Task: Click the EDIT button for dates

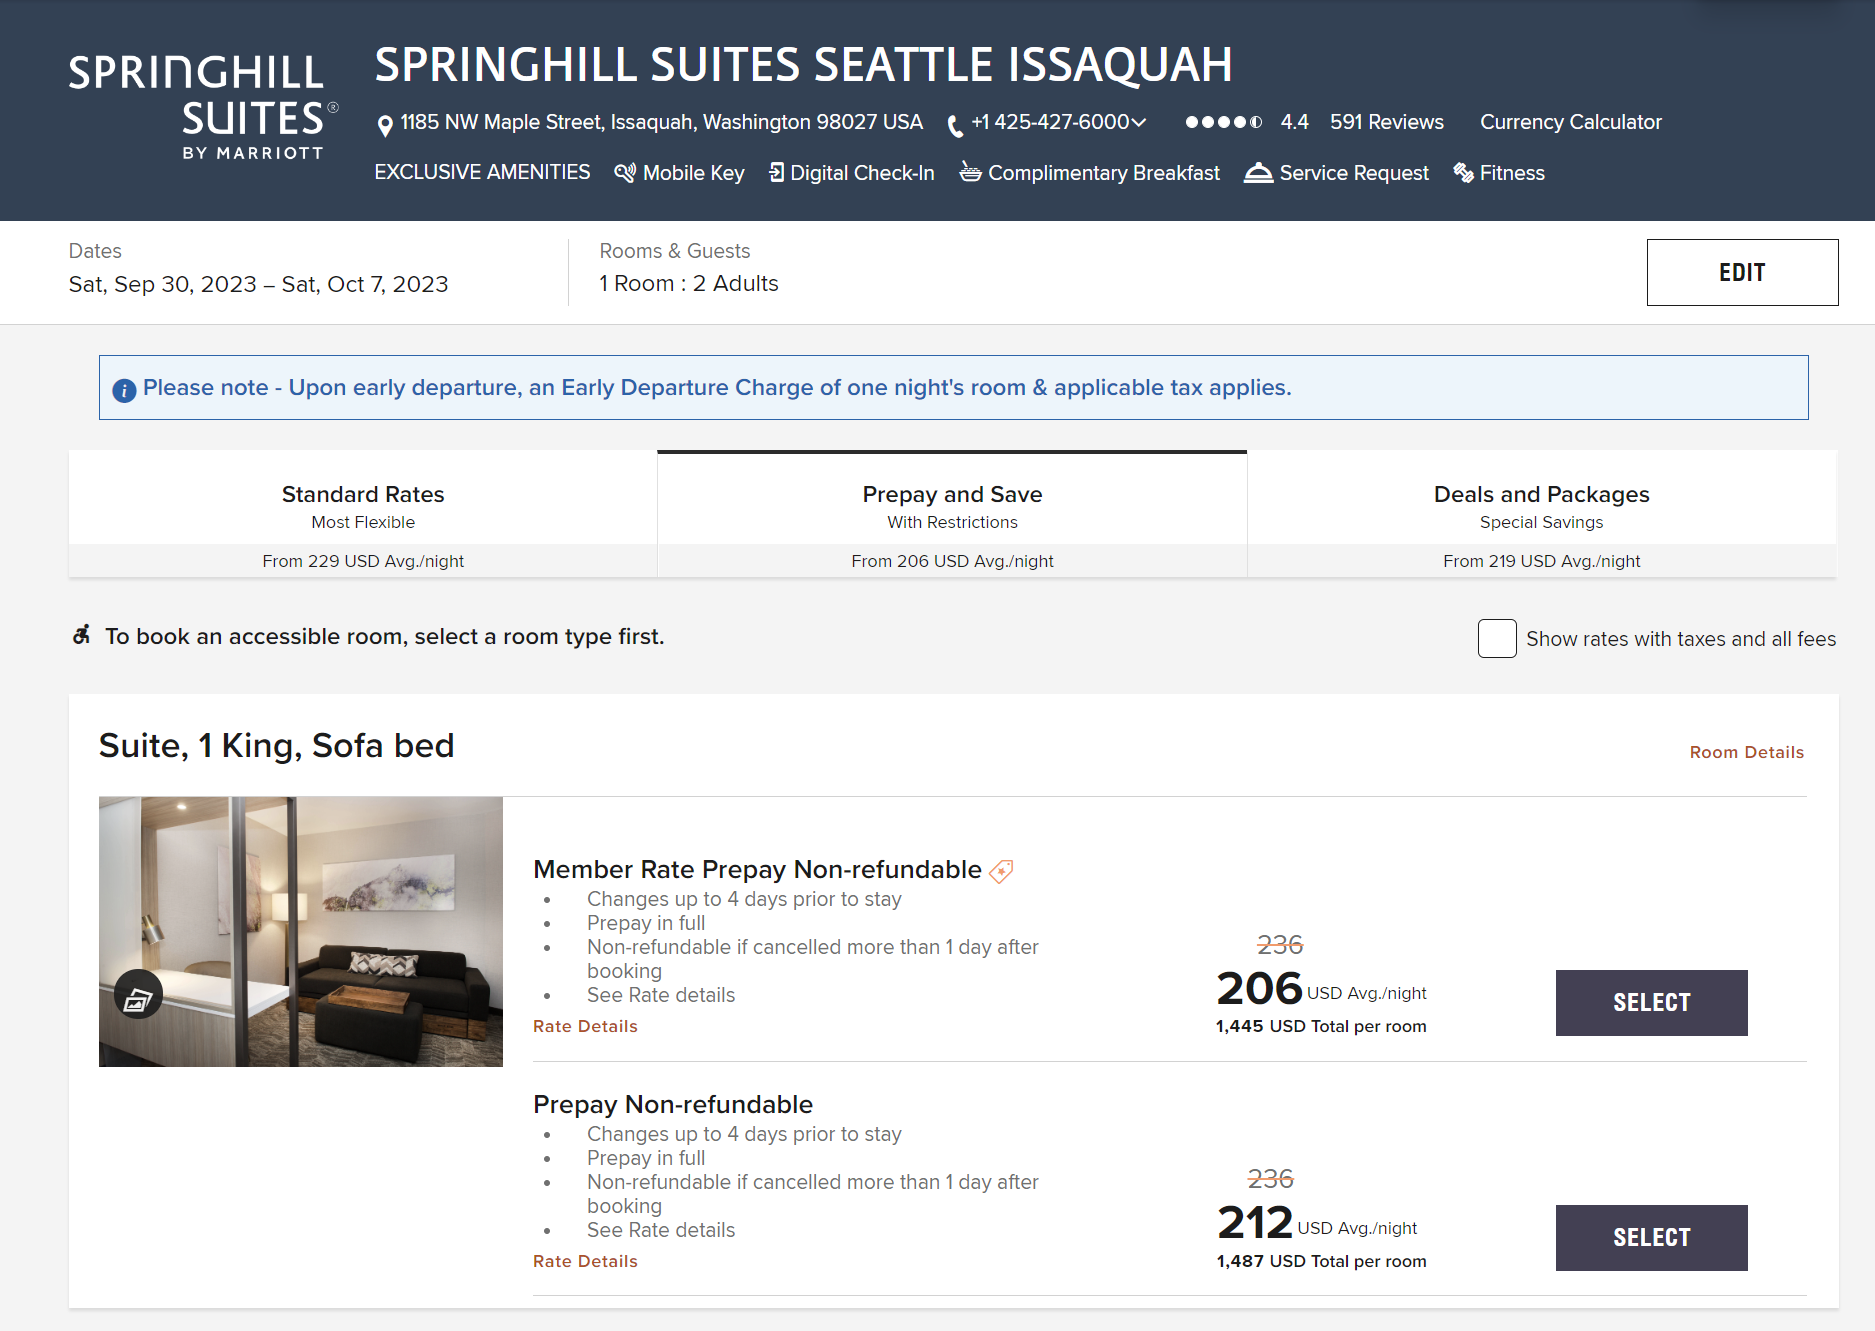Action: (x=1742, y=272)
